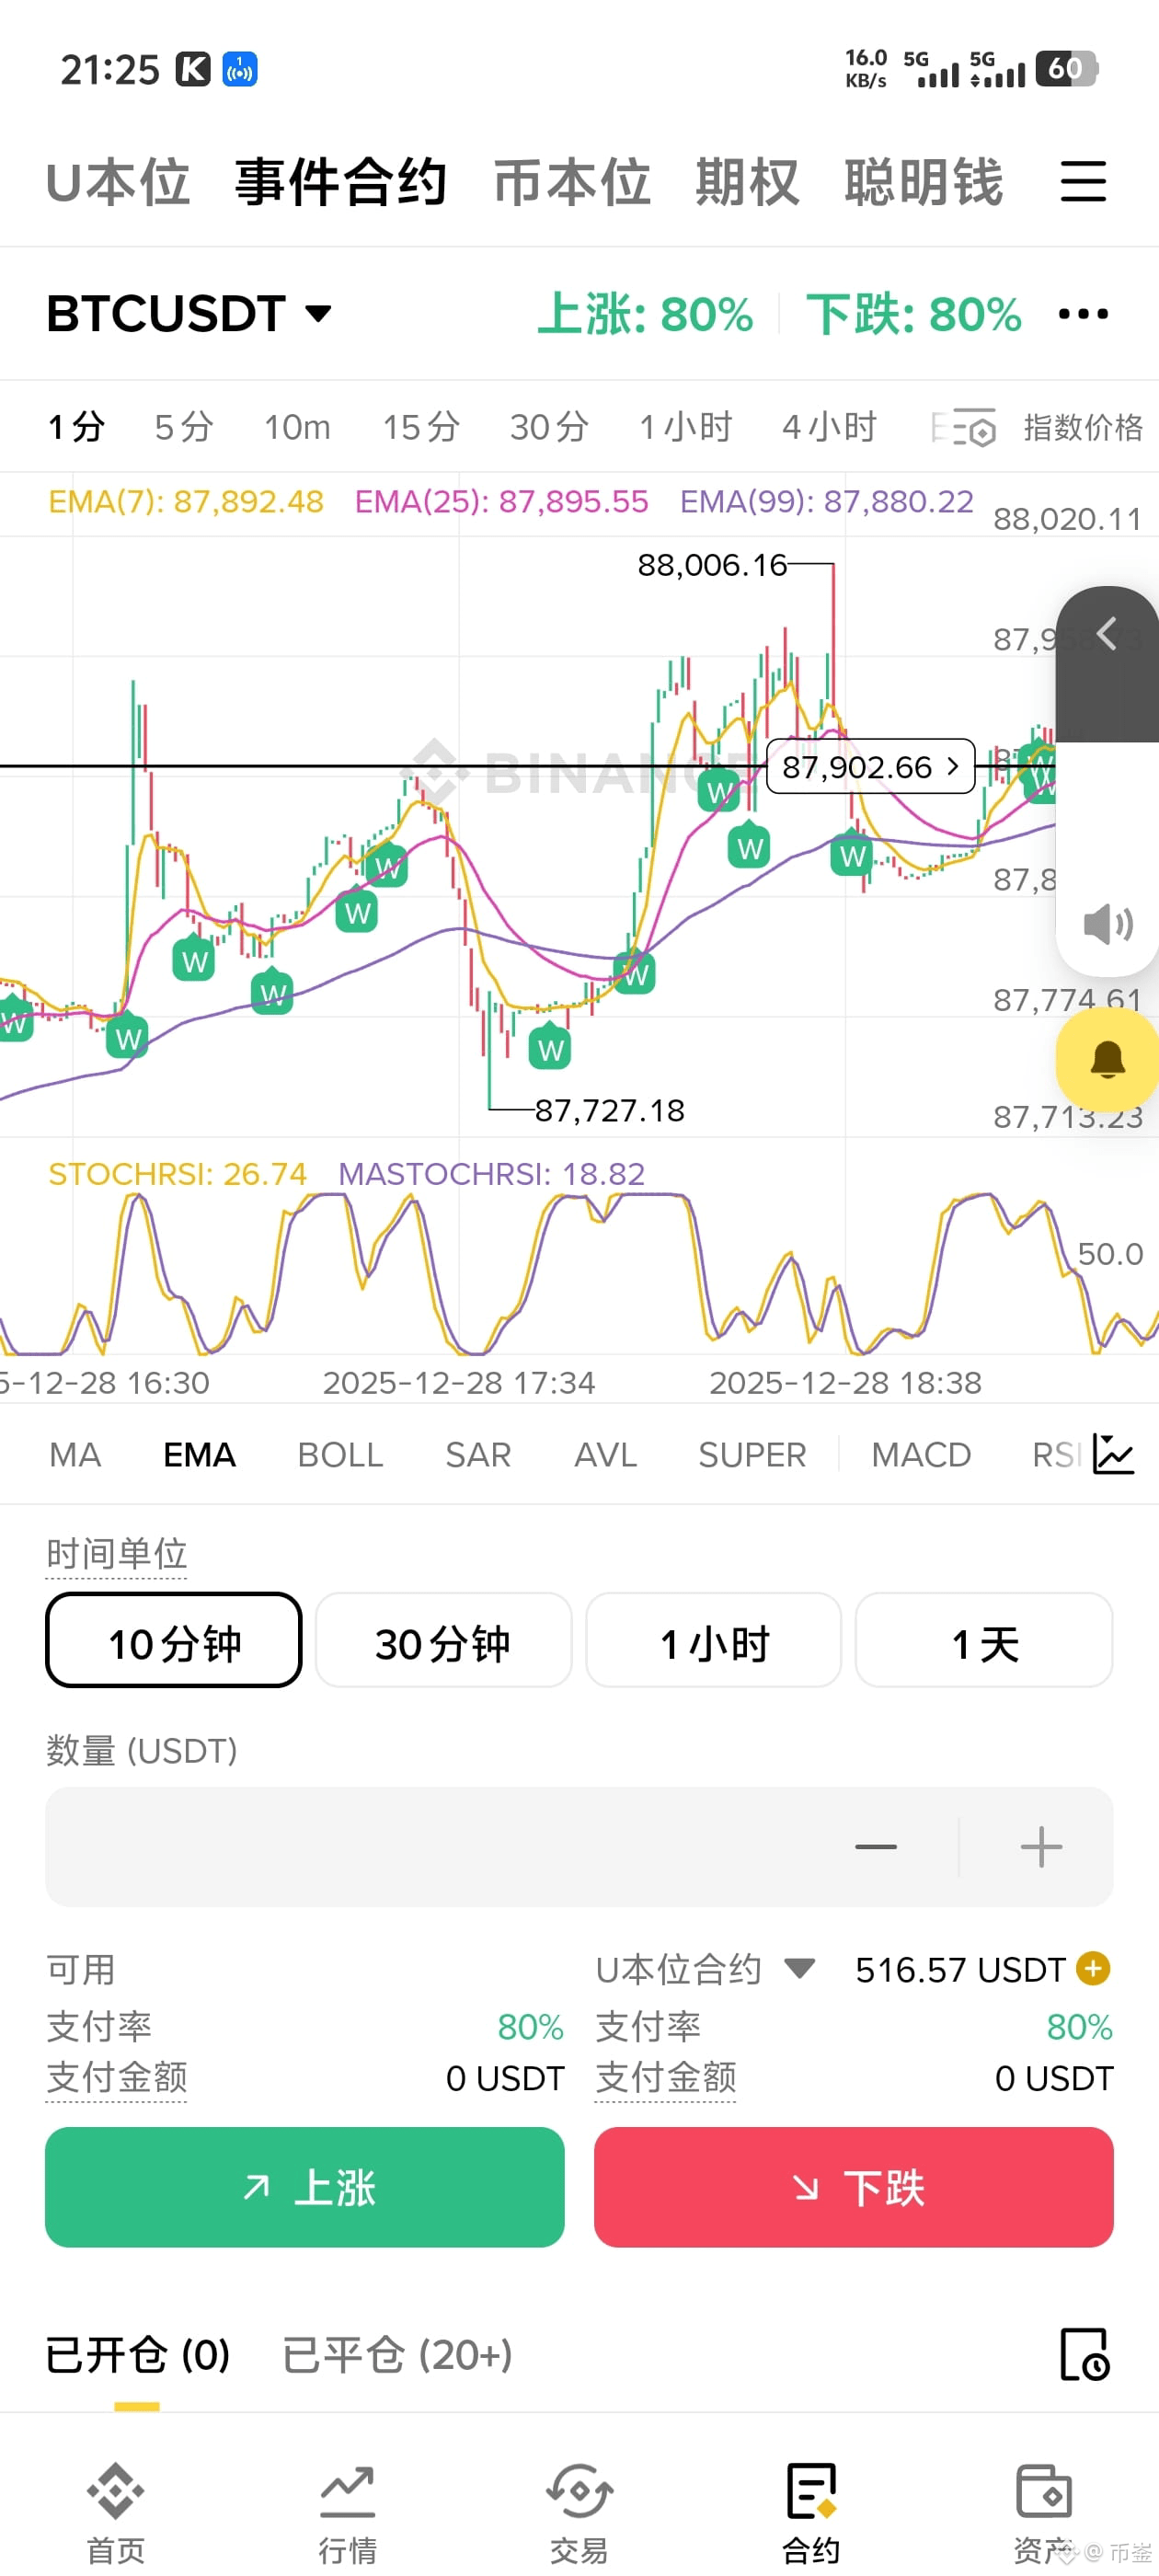The width and height of the screenshot is (1159, 2576).
Task: Enable the MACD indicator
Action: 921,1454
